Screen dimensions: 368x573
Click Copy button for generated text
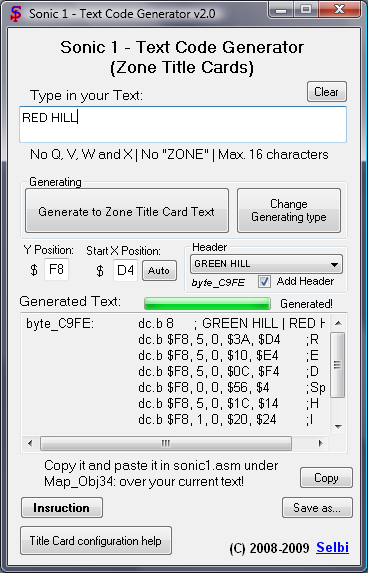(x=326, y=478)
